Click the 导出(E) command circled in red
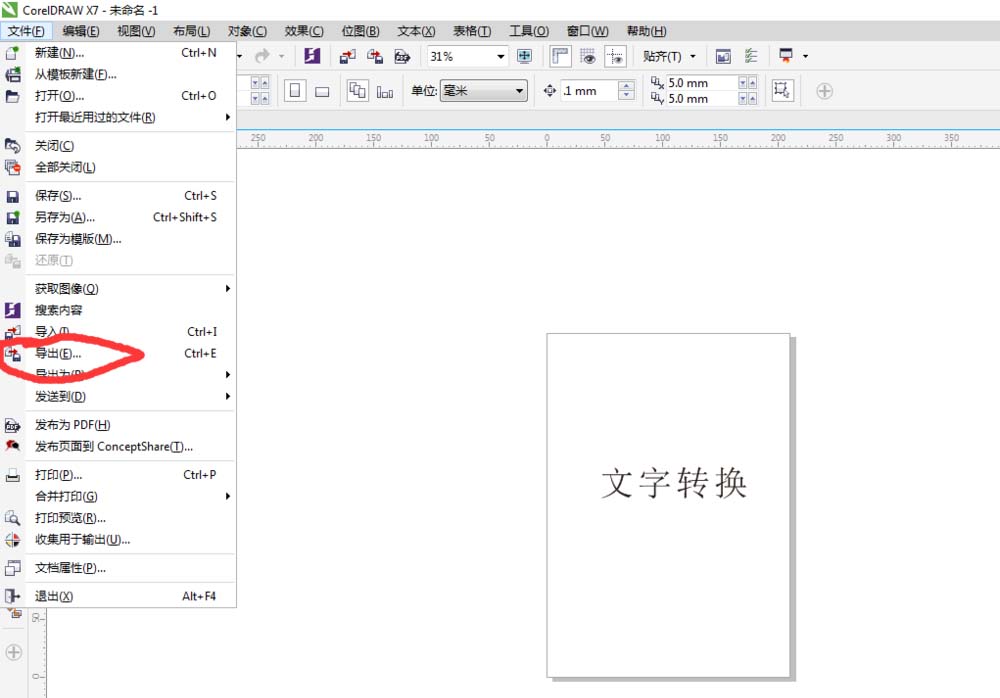 (x=60, y=354)
